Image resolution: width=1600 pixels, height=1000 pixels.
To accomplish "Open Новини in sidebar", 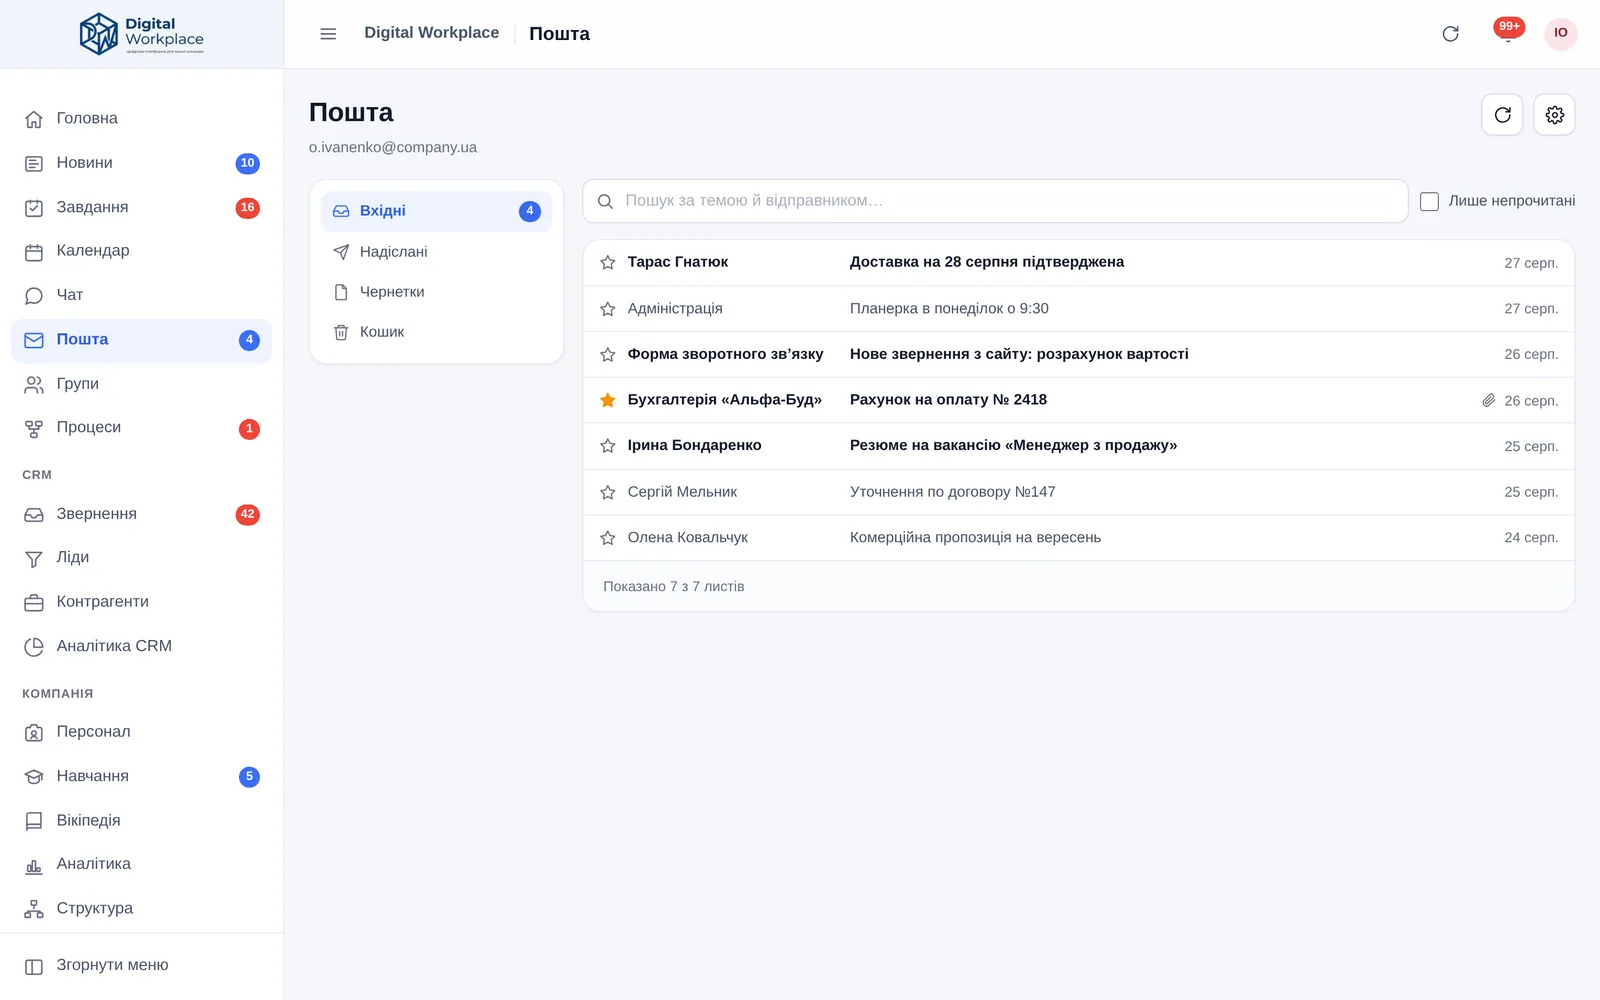I will pyautogui.click(x=141, y=163).
